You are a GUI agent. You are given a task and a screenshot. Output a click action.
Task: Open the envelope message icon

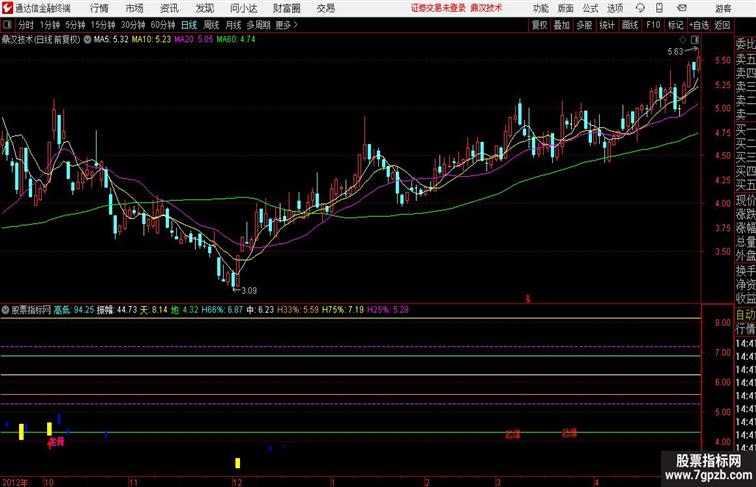pos(682,8)
